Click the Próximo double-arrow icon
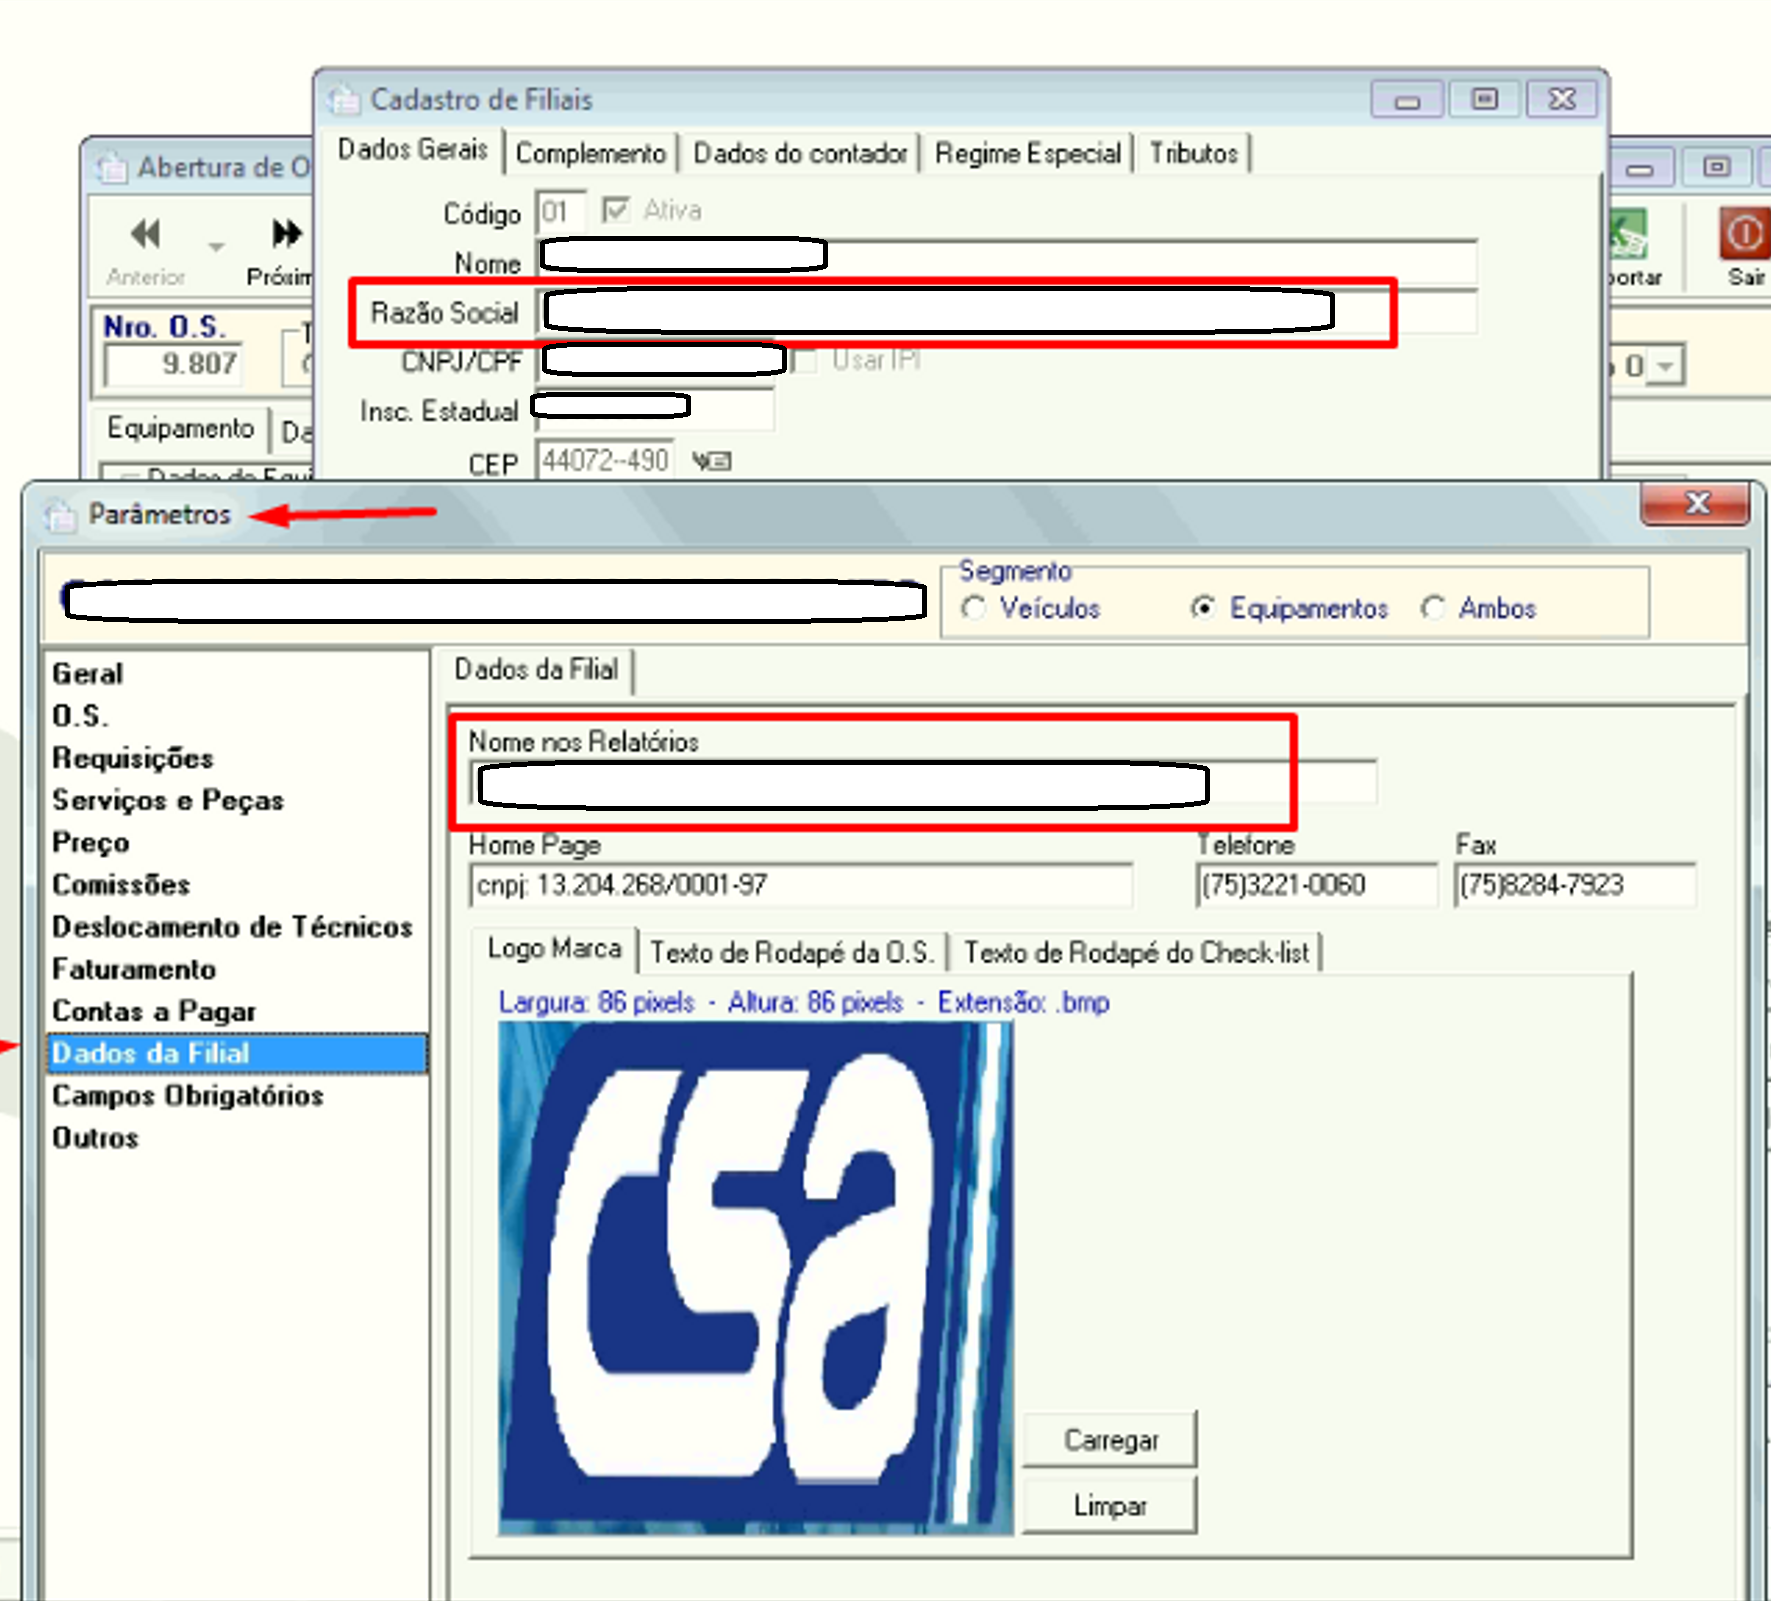 pos(287,234)
